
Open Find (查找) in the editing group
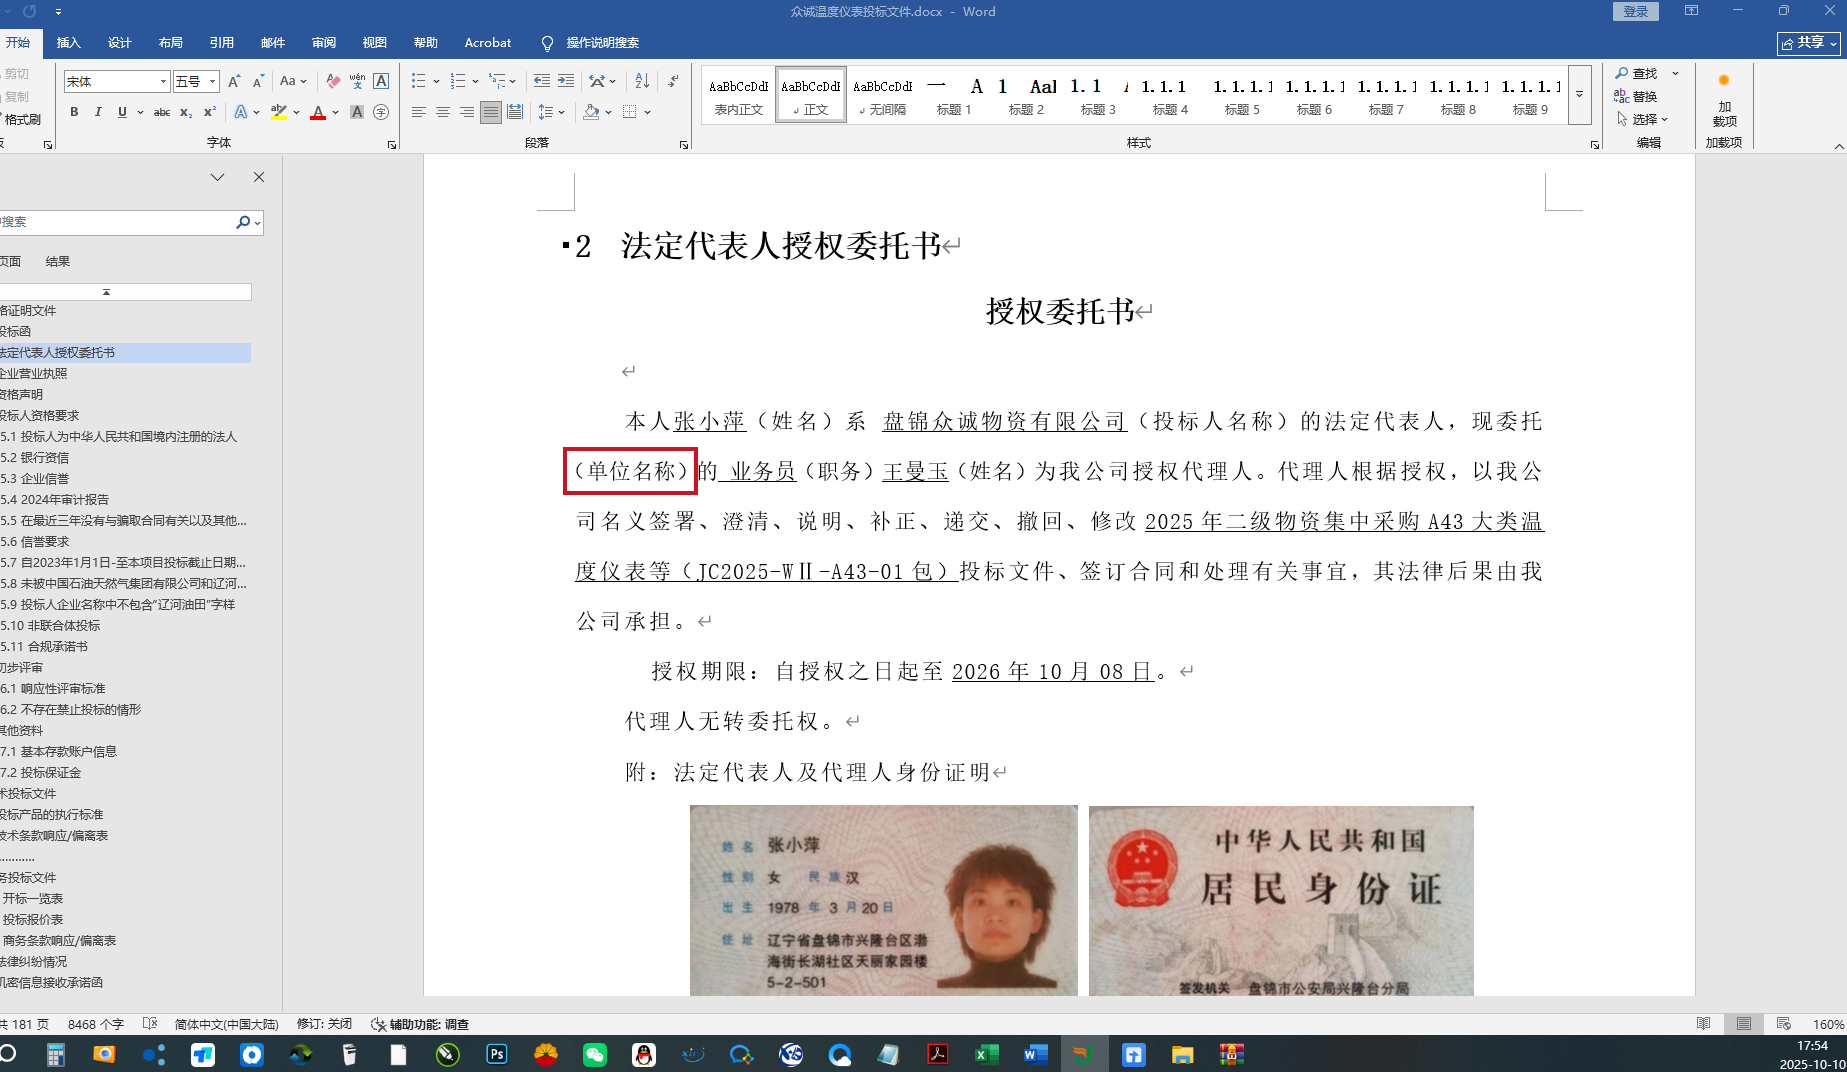(1637, 73)
